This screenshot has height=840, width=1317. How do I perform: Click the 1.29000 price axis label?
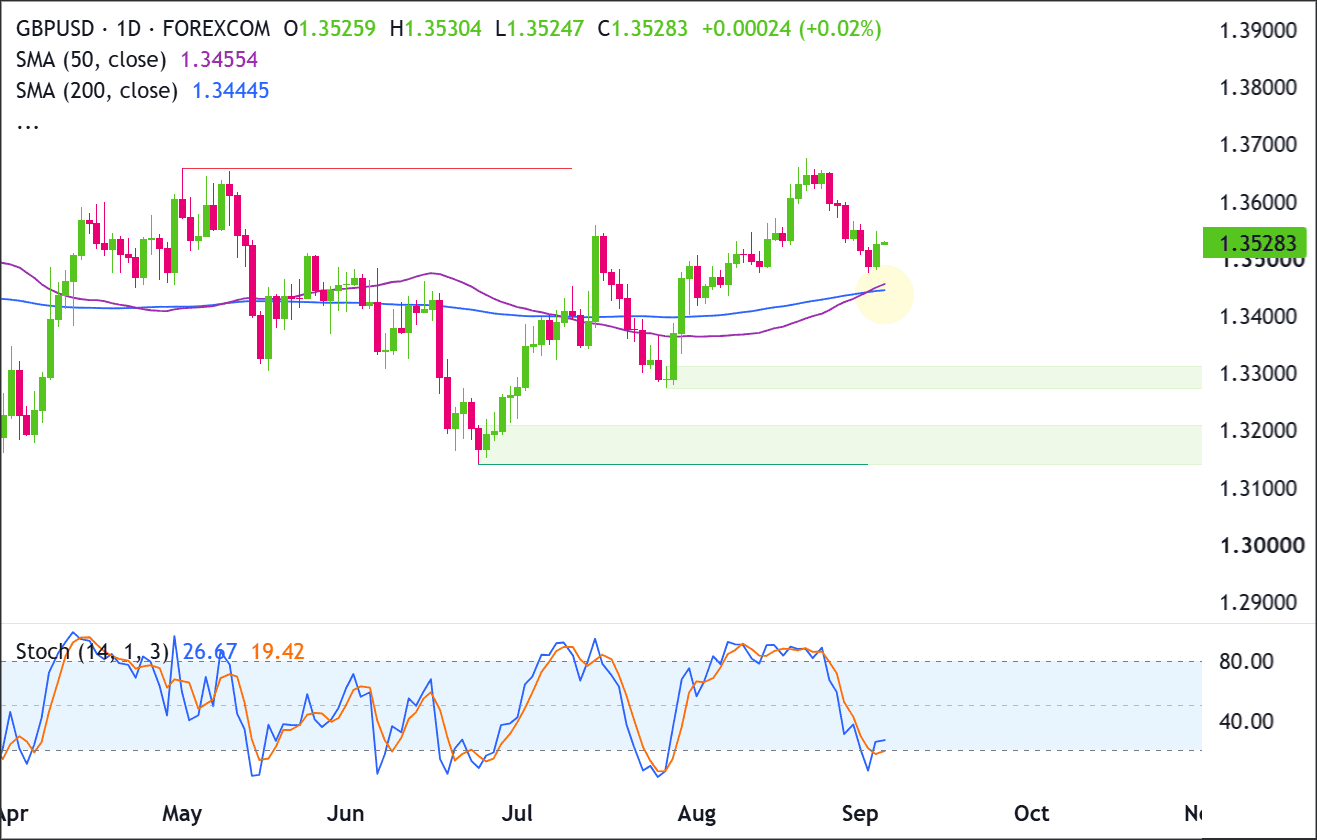point(1257,603)
